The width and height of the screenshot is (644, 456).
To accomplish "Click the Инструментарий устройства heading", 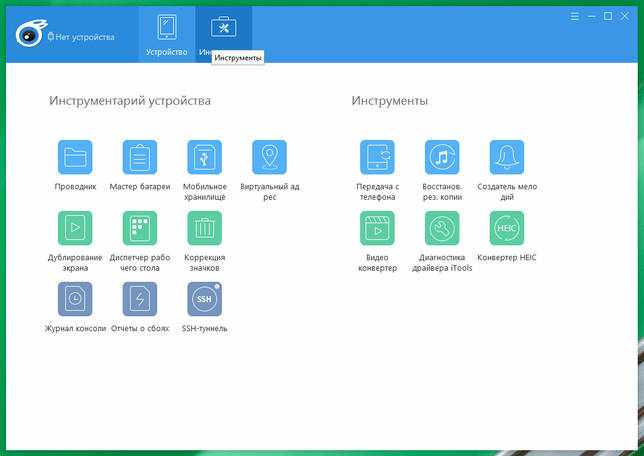I will (130, 101).
